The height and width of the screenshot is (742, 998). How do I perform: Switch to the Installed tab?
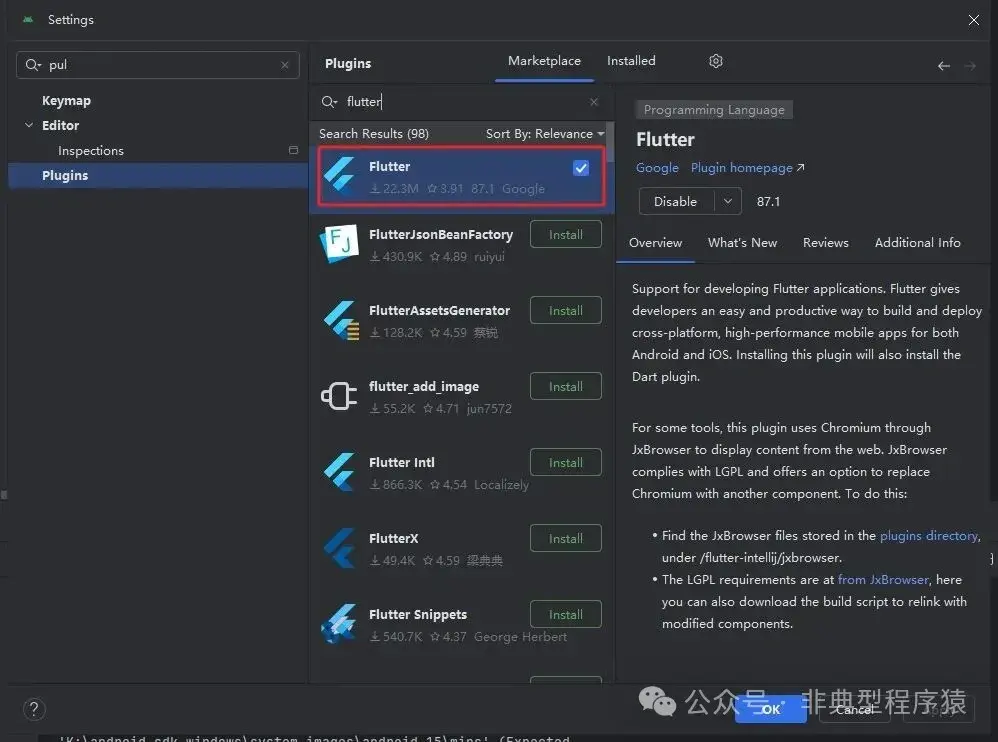pyautogui.click(x=631, y=61)
